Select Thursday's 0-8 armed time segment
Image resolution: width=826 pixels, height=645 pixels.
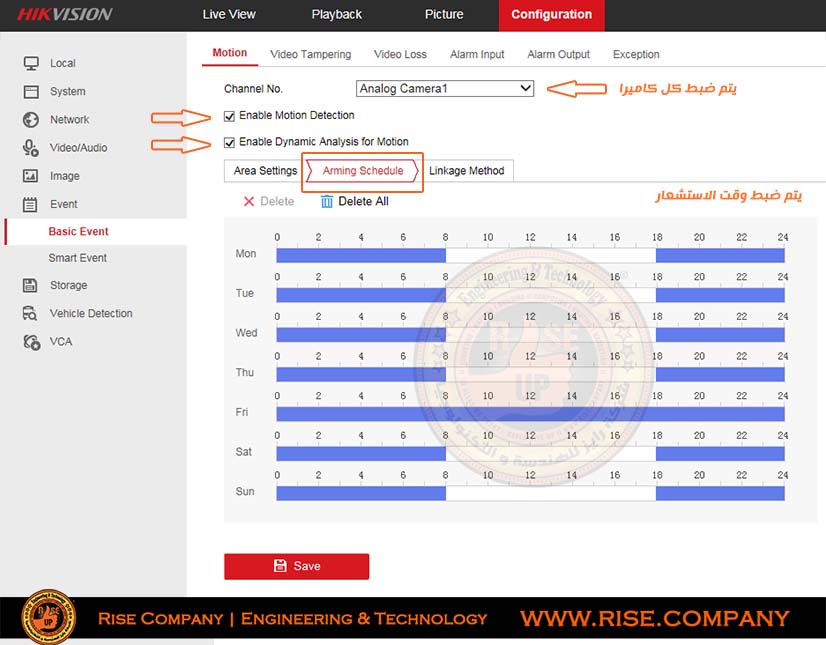361,374
